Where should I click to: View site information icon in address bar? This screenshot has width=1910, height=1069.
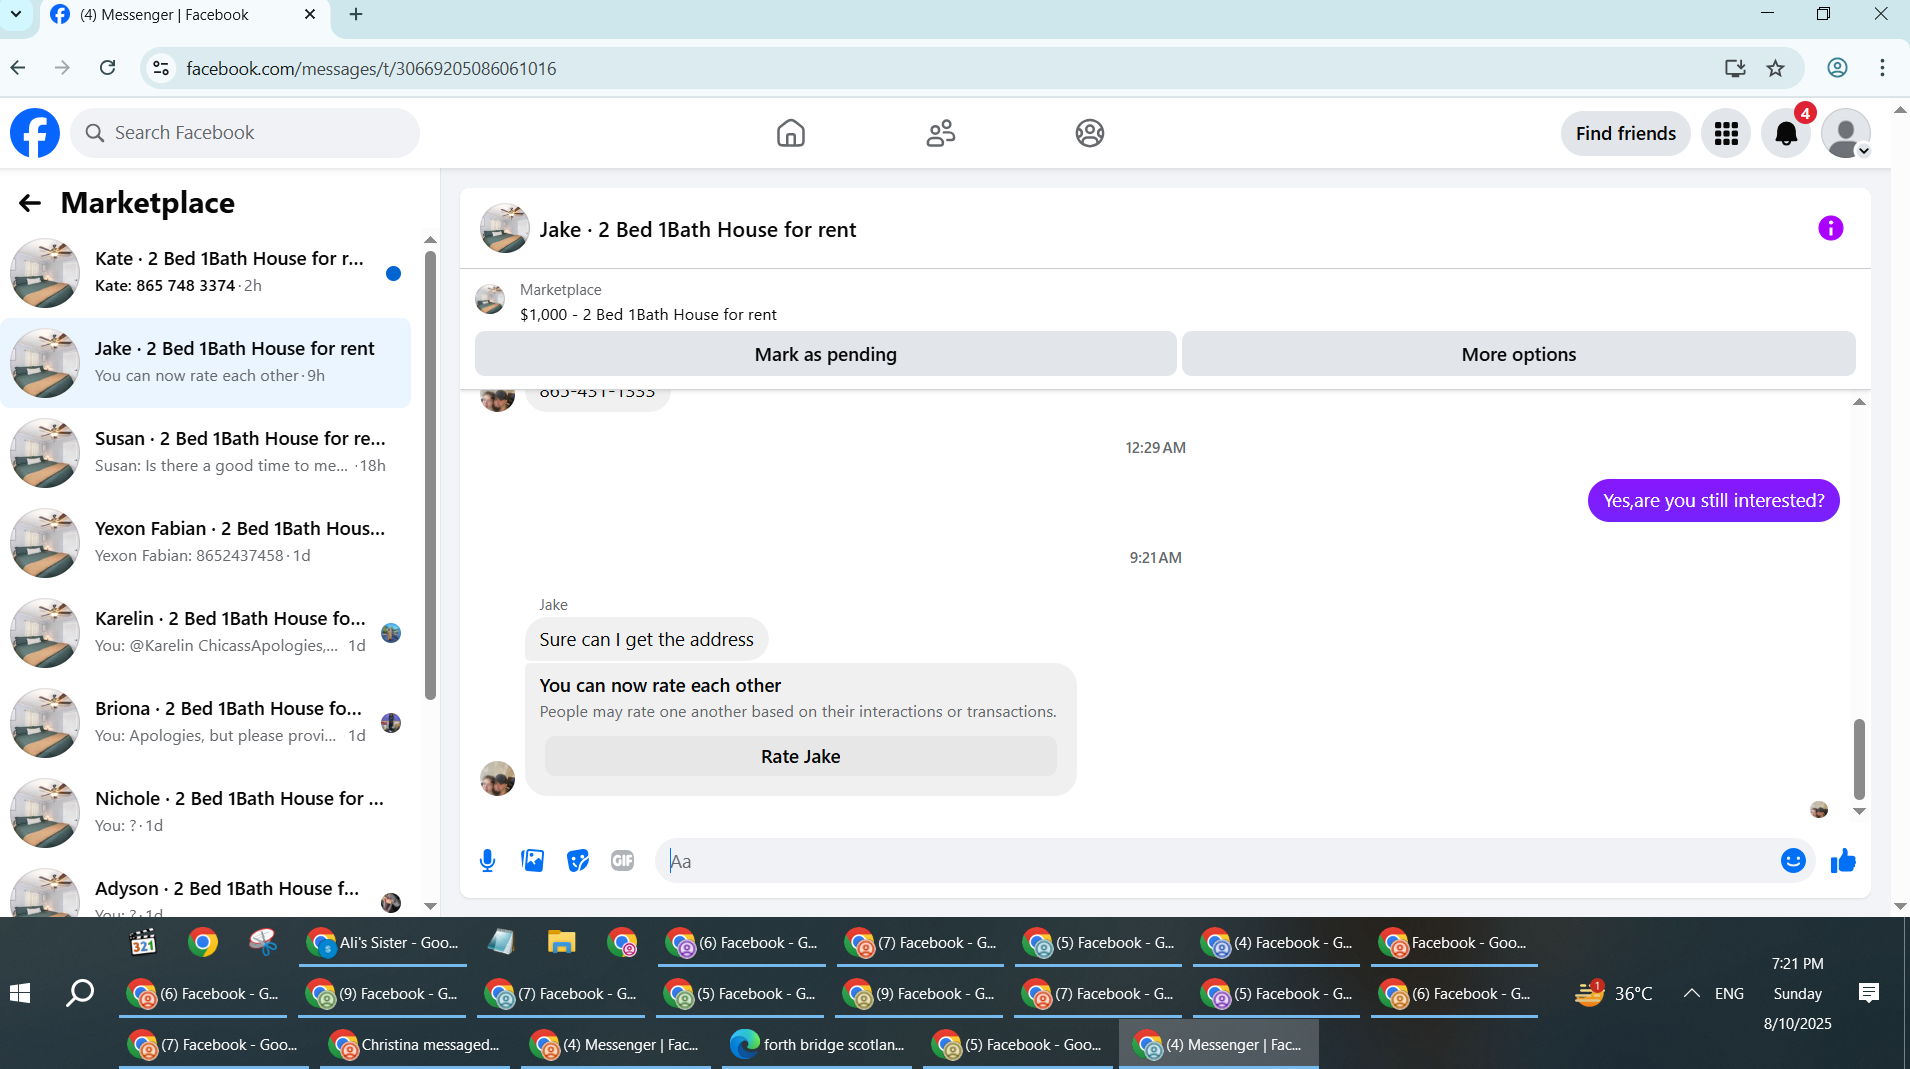click(160, 68)
